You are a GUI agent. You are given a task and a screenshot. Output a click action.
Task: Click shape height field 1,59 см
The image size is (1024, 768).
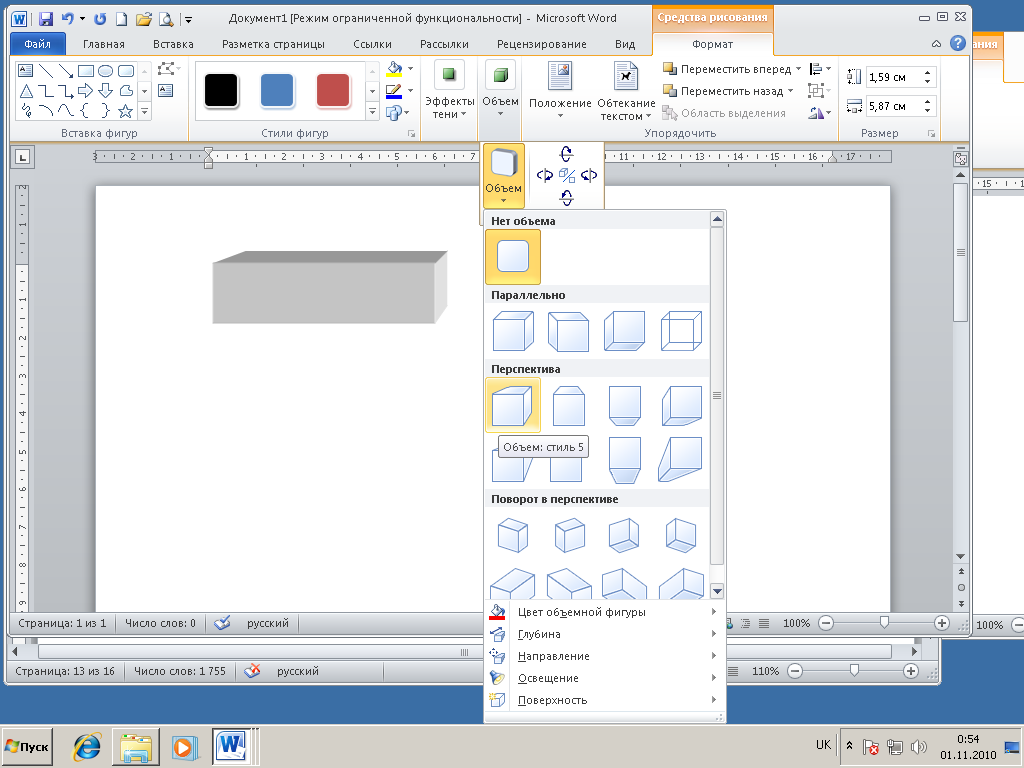893,77
